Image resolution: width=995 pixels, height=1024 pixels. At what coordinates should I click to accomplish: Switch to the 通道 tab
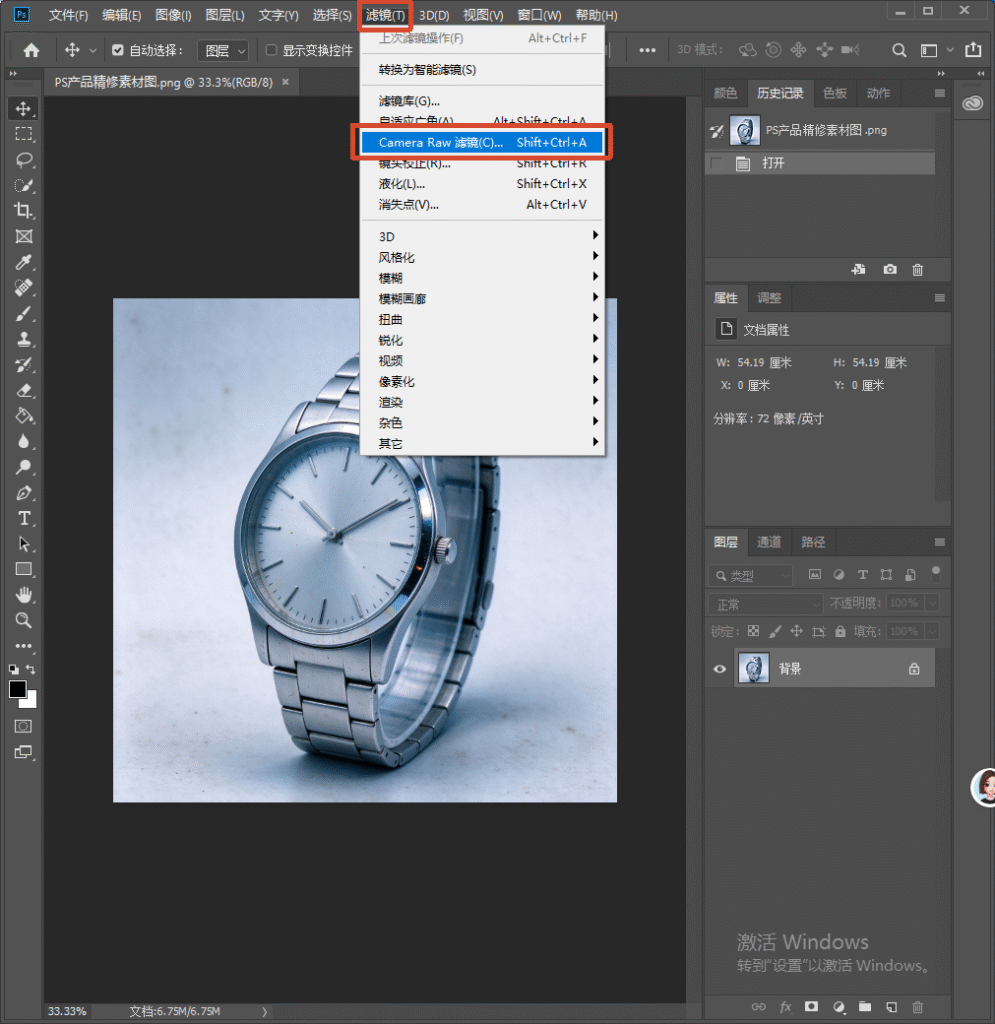pyautogui.click(x=768, y=542)
